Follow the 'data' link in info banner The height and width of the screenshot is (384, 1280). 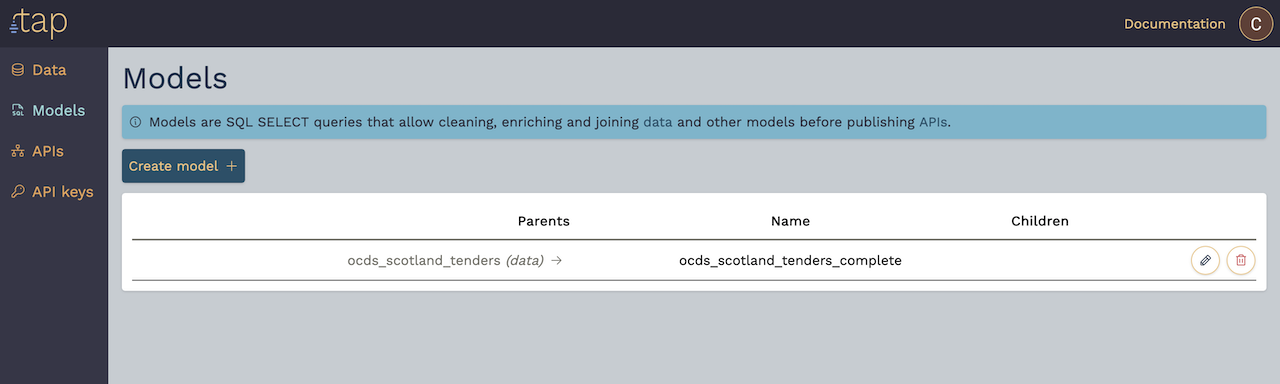pos(657,122)
